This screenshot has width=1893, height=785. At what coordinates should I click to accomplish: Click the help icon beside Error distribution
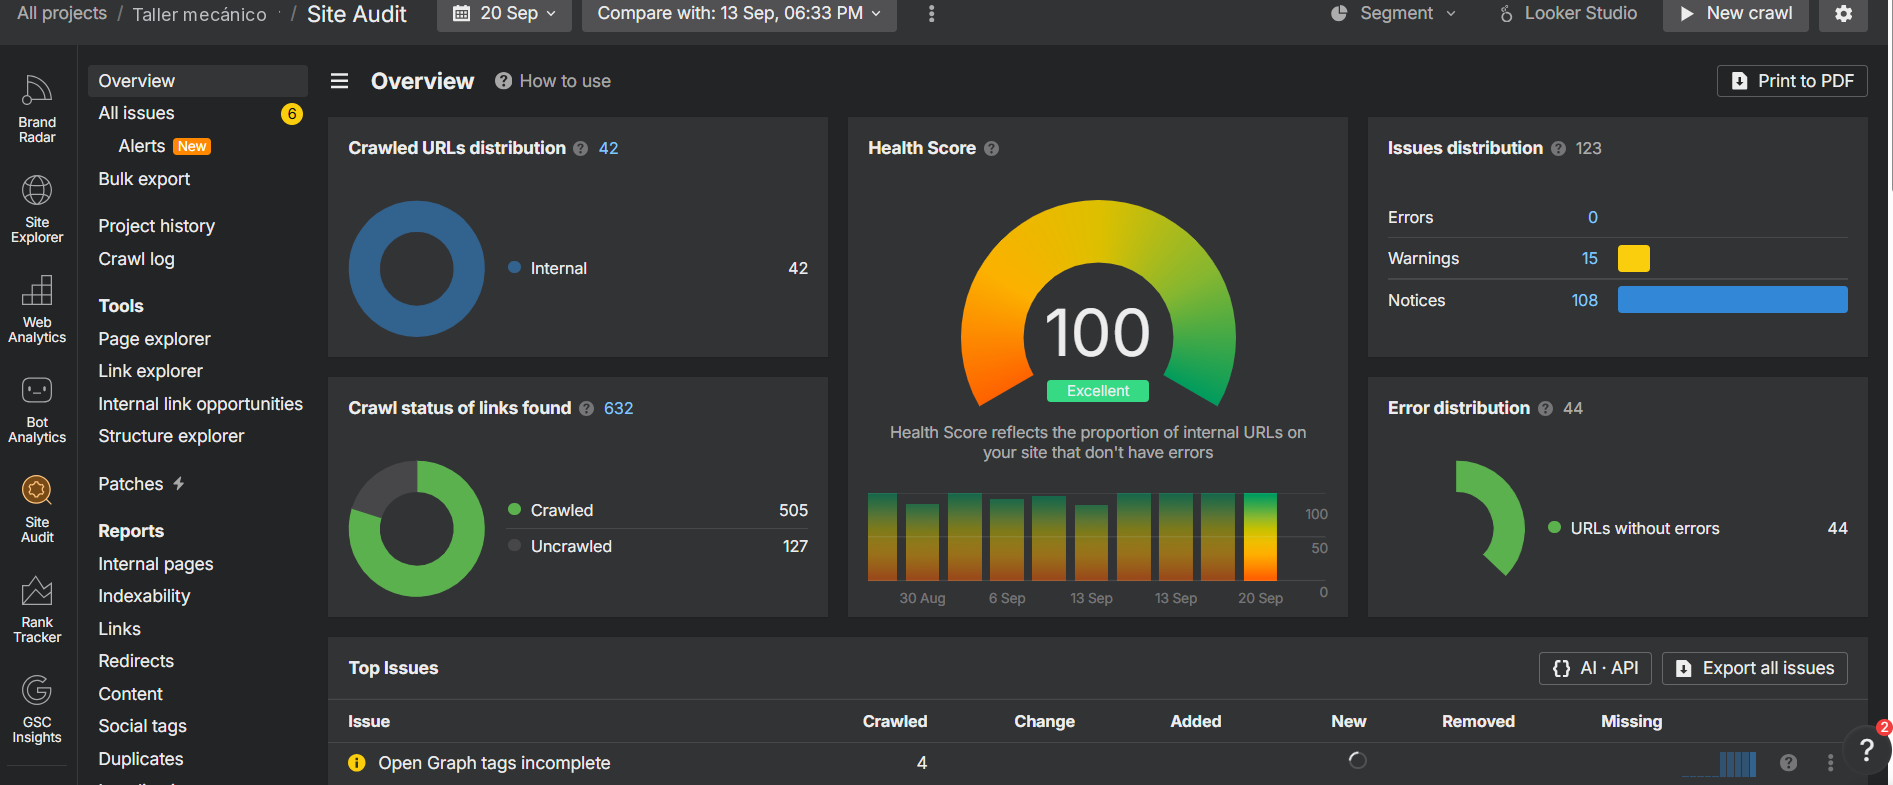1545,409
